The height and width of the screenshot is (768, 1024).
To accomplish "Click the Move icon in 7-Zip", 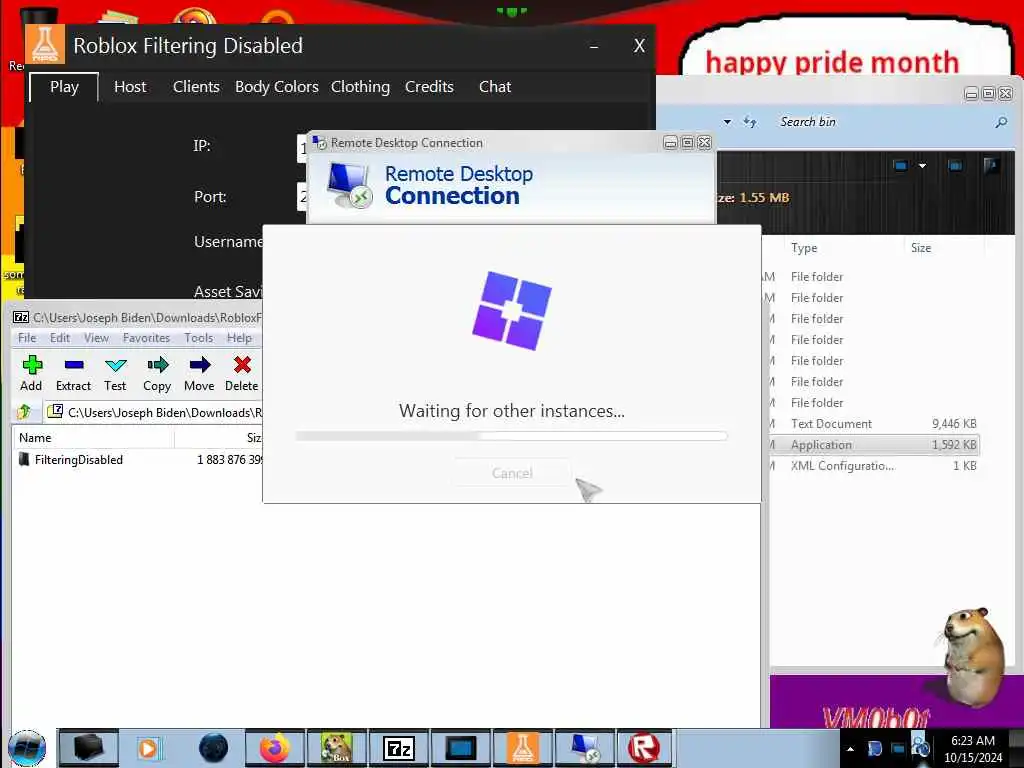I will tap(200, 365).
